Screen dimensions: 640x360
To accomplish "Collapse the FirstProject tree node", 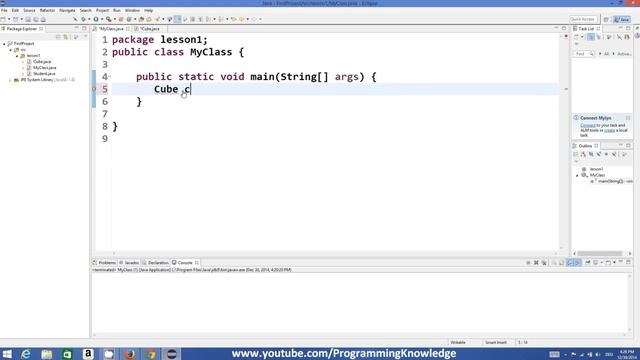I will [x=4, y=43].
